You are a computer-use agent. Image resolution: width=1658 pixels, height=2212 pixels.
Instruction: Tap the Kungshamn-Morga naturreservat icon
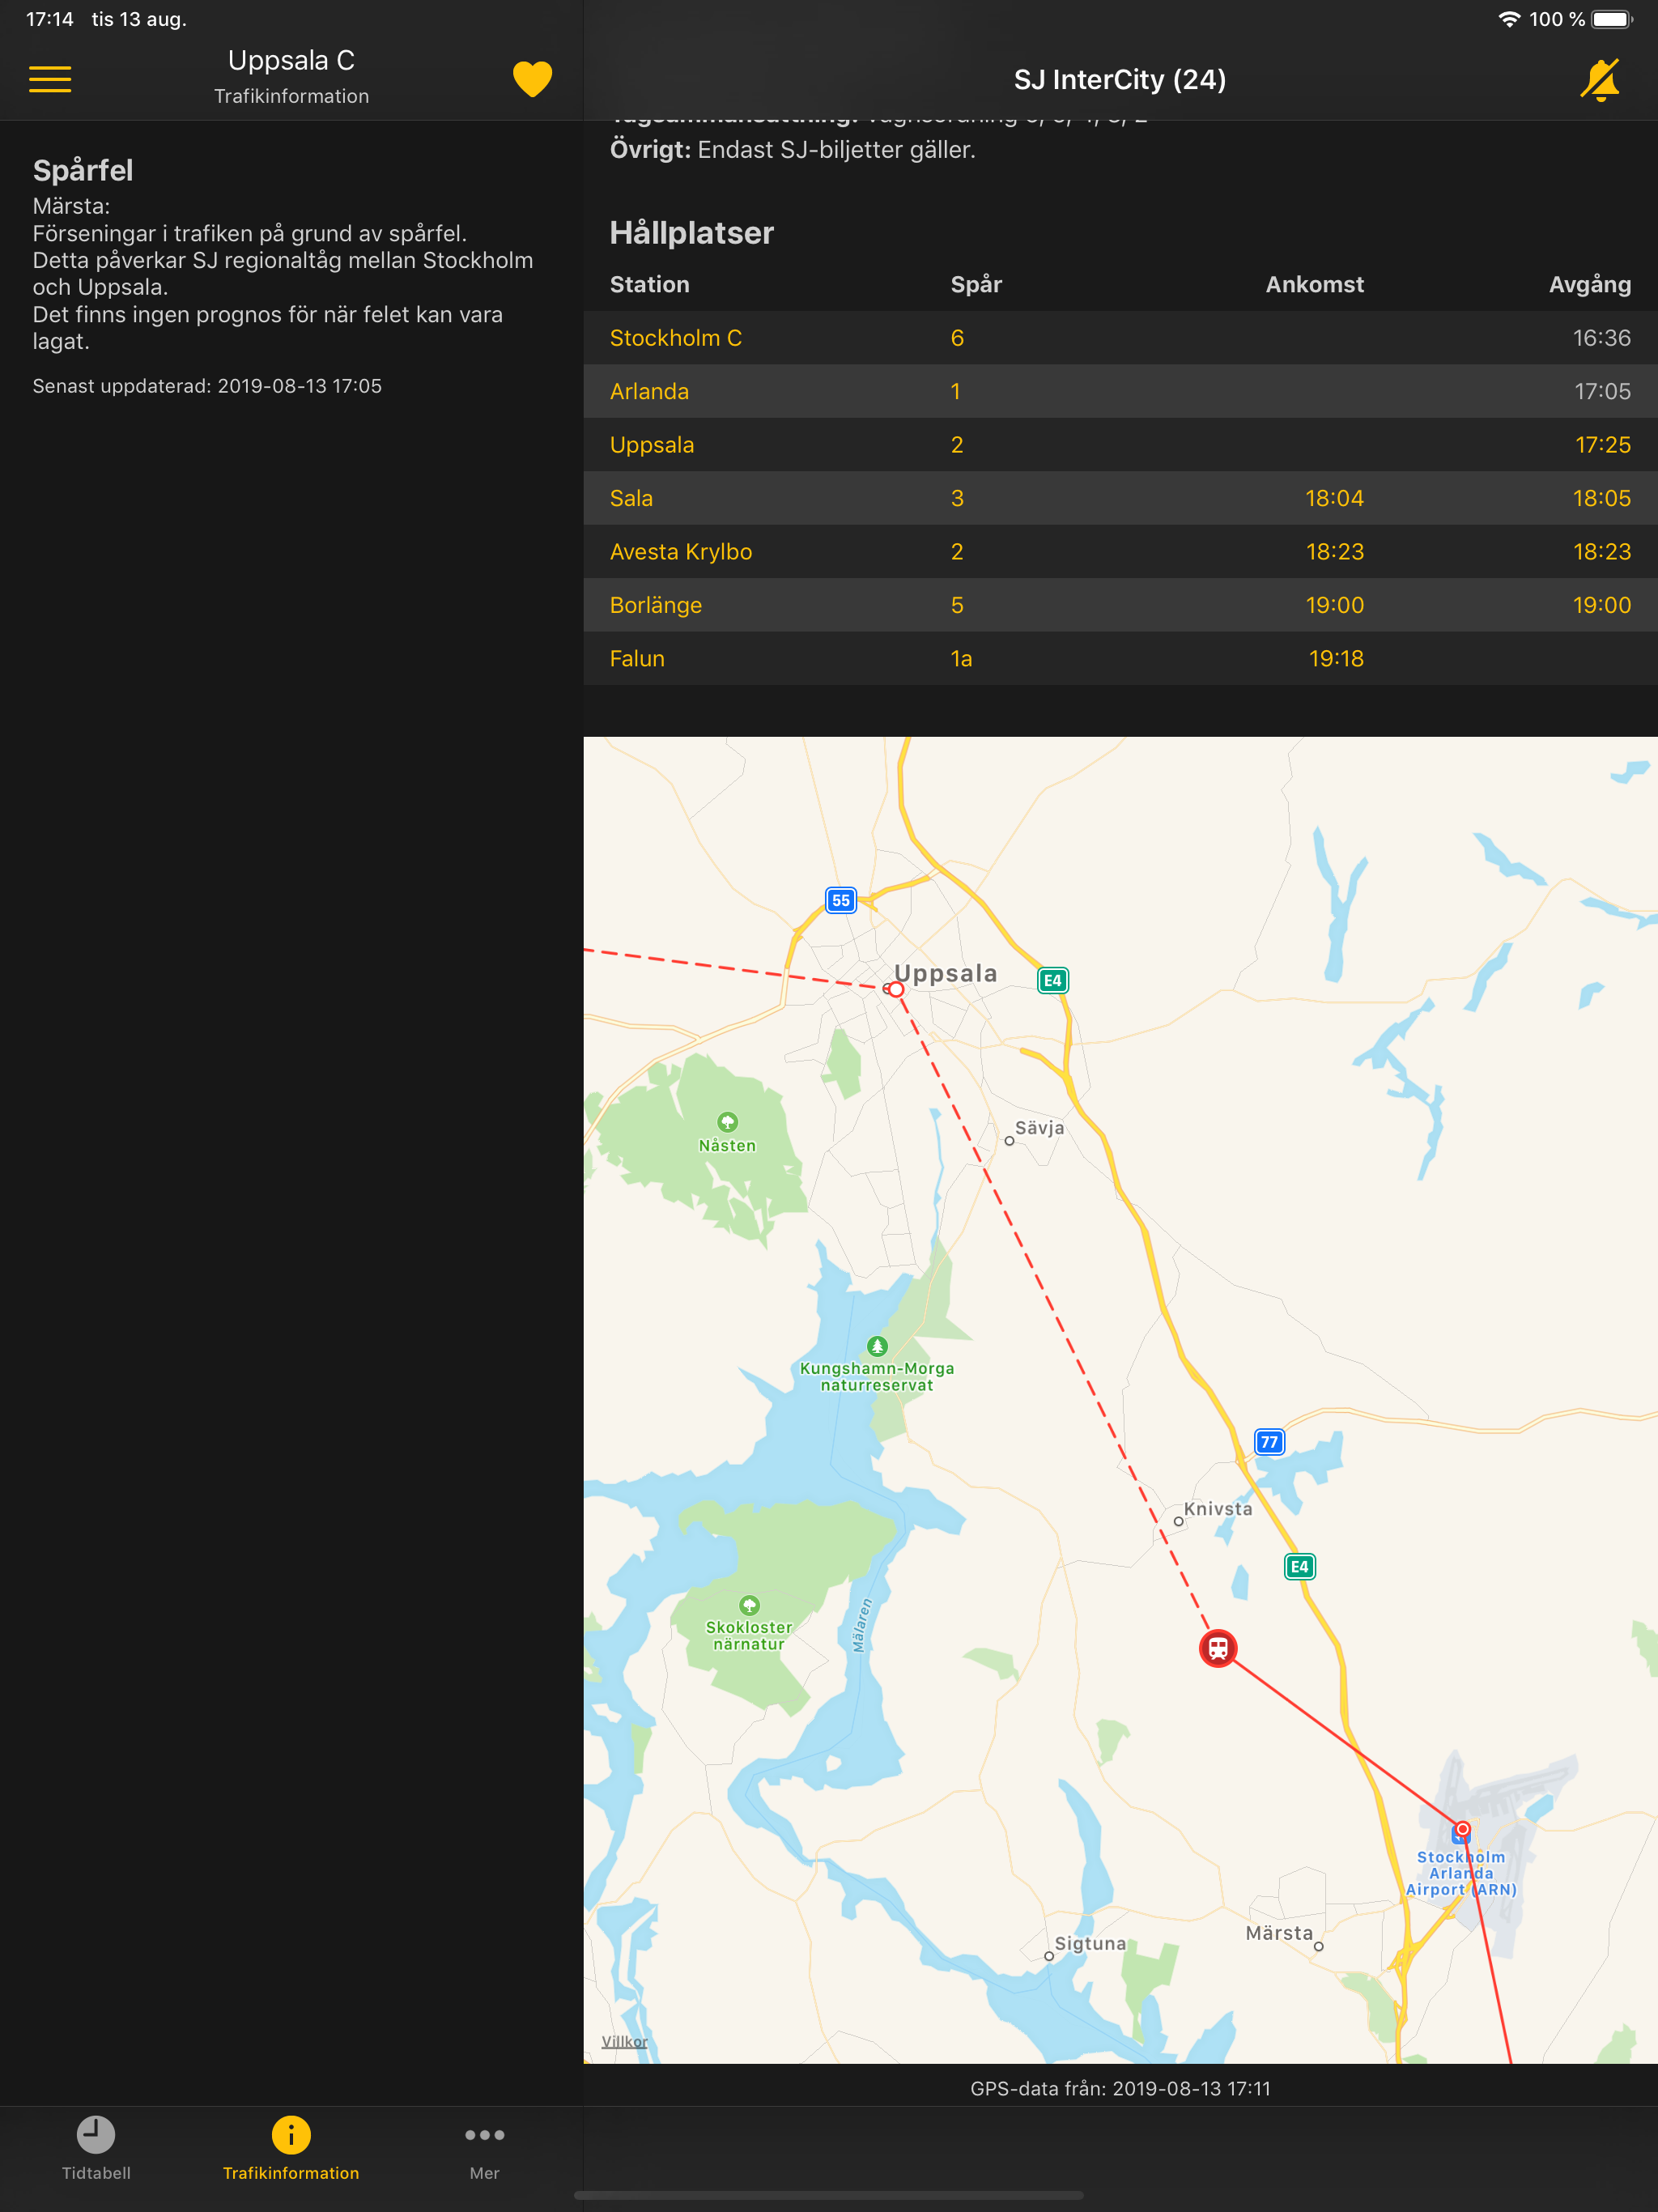(877, 1345)
